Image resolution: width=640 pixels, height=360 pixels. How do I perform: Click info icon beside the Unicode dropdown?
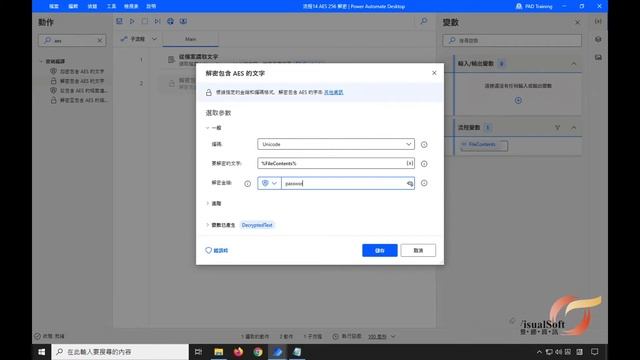(x=424, y=144)
